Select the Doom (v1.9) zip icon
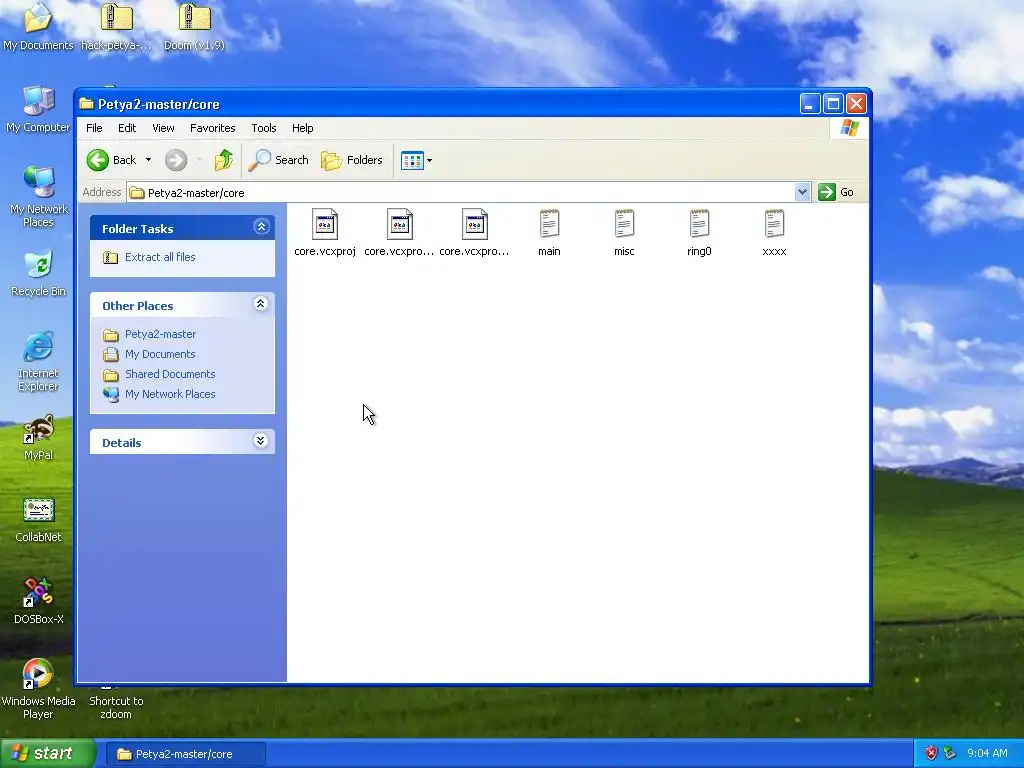This screenshot has width=1024, height=768. tap(195, 26)
